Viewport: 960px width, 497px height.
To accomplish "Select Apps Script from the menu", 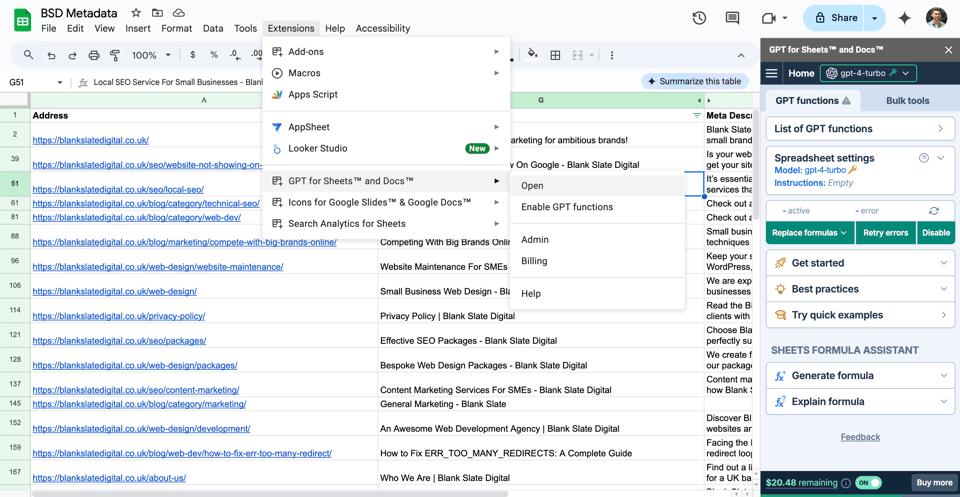I will pos(386,94).
